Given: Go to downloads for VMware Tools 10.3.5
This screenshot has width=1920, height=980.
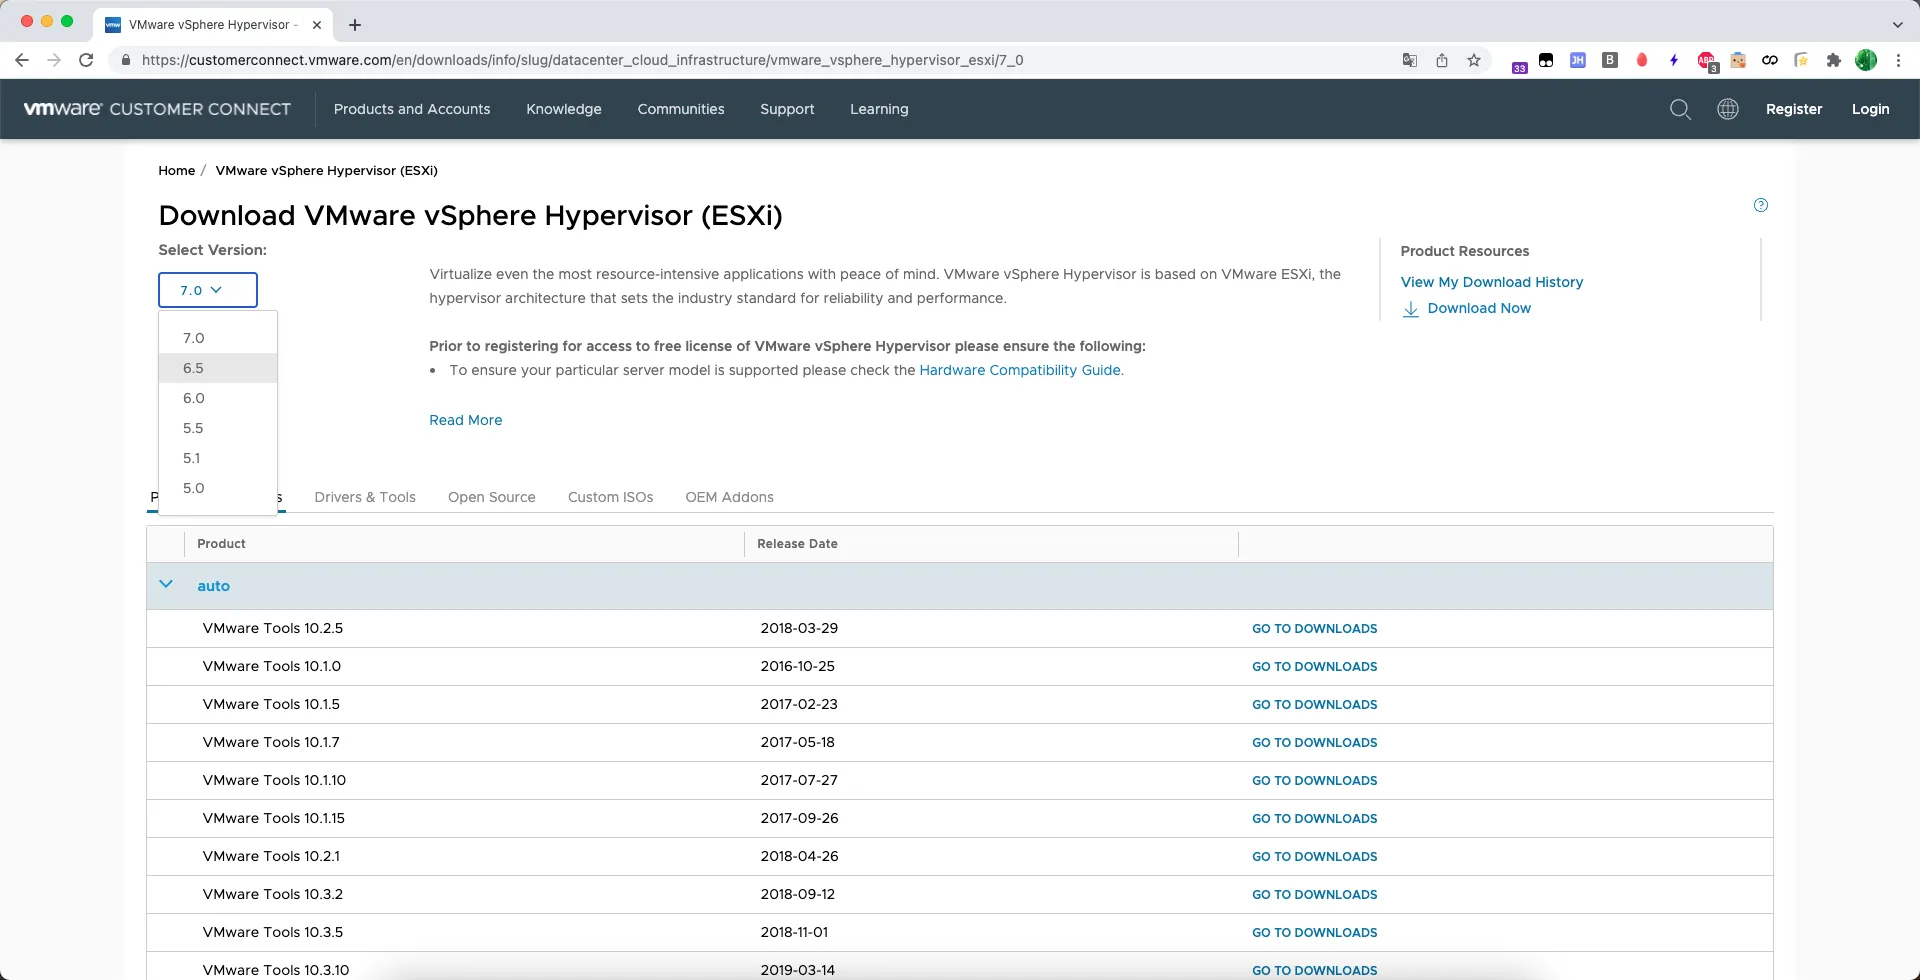Looking at the screenshot, I should coord(1314,932).
